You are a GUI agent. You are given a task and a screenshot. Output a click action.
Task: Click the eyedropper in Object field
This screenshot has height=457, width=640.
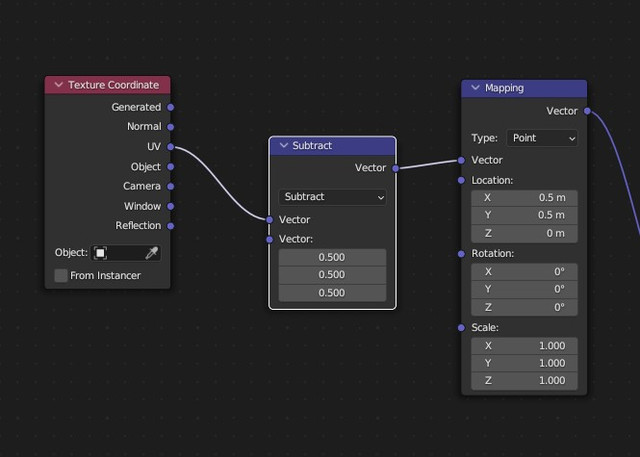(151, 253)
